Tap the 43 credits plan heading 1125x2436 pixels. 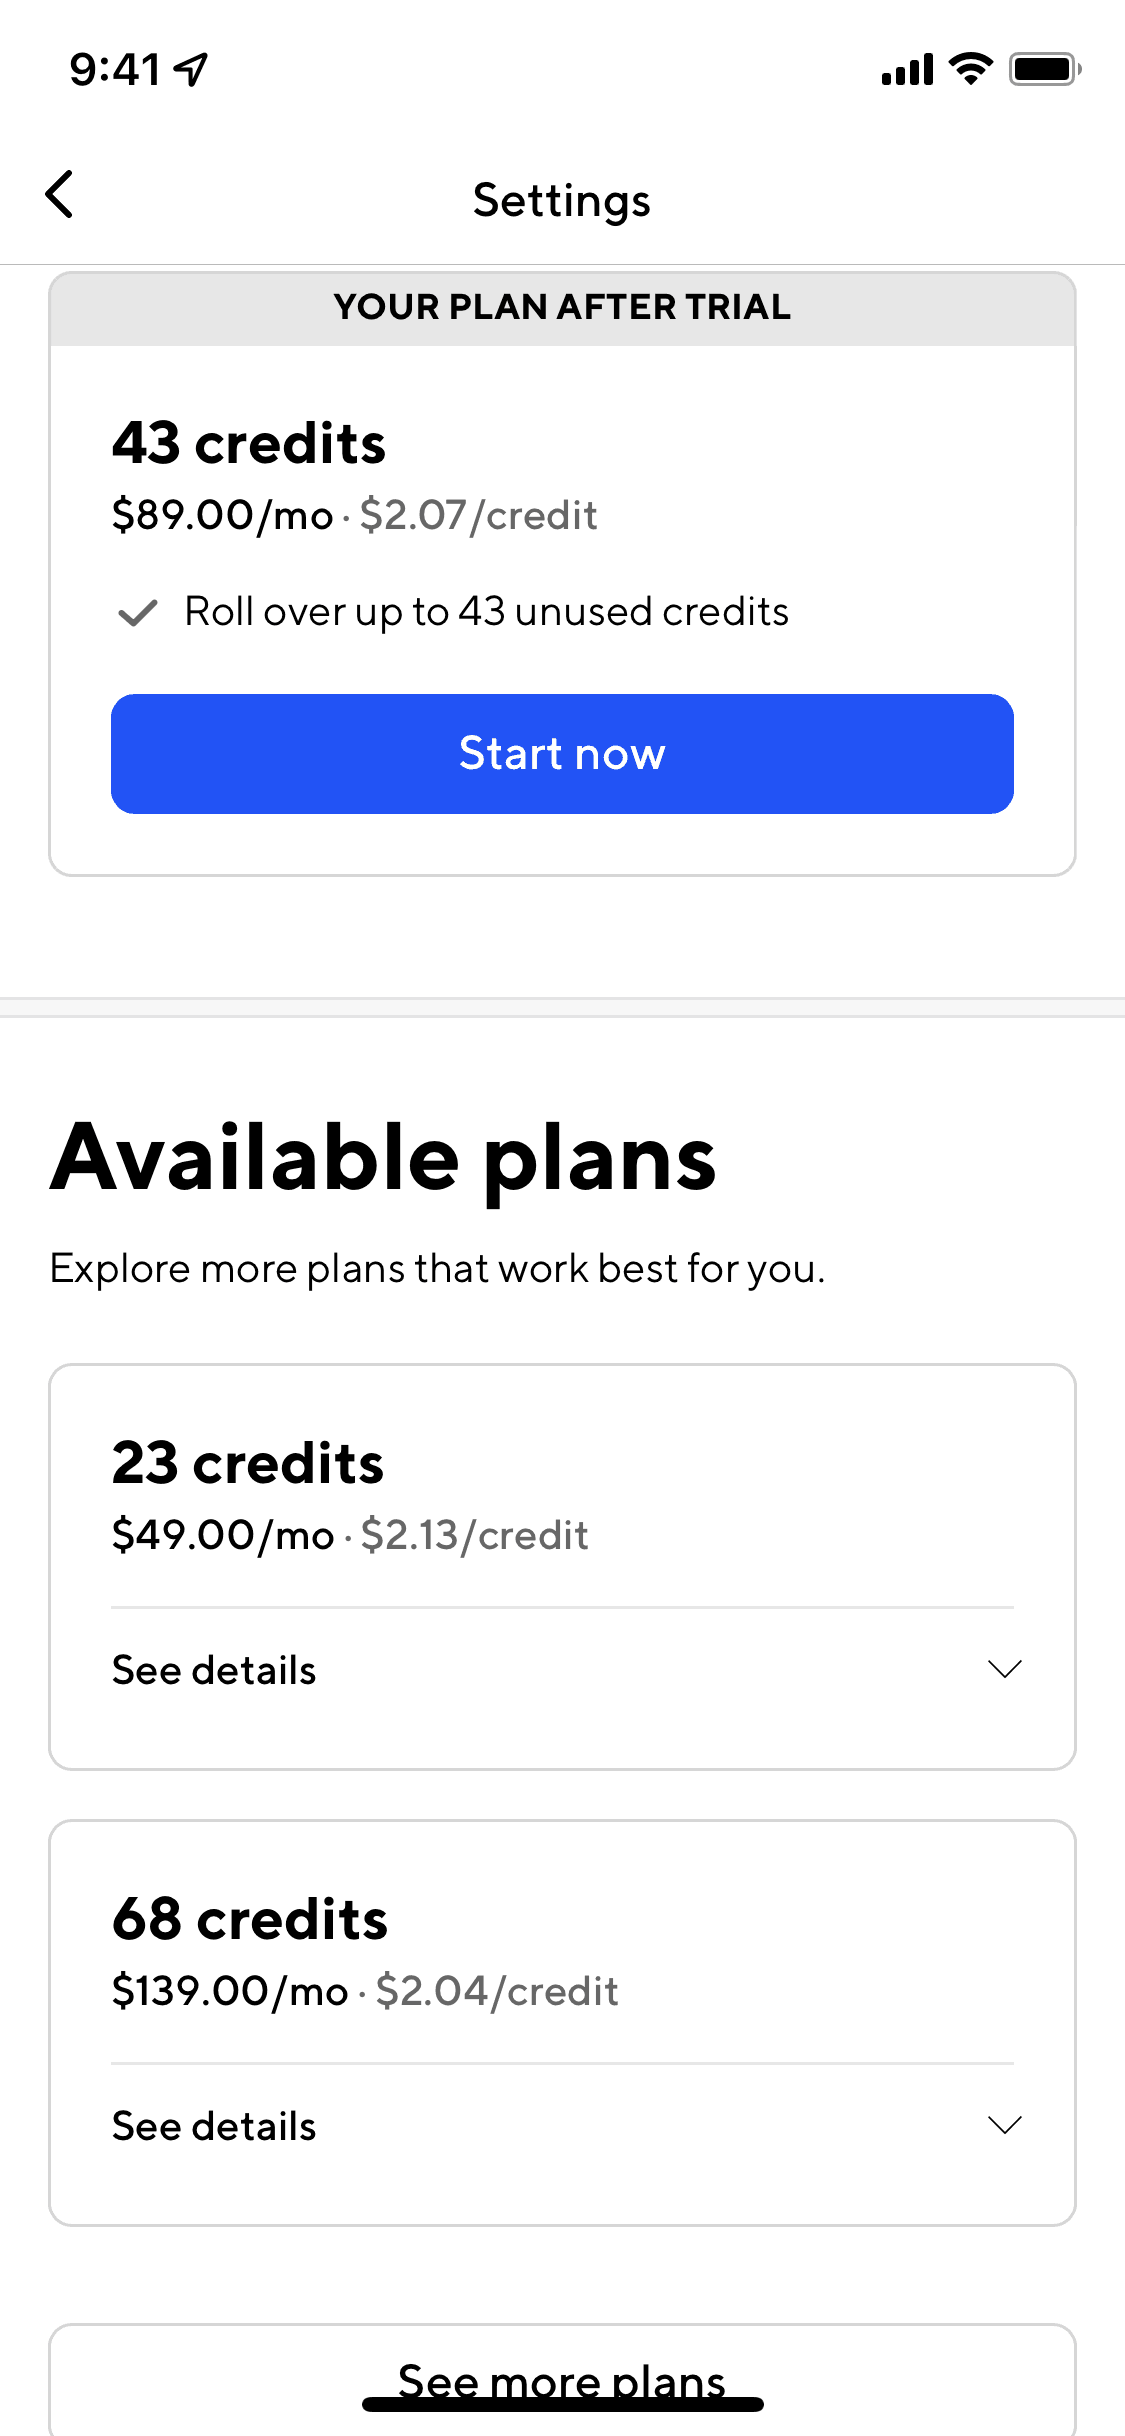click(249, 443)
